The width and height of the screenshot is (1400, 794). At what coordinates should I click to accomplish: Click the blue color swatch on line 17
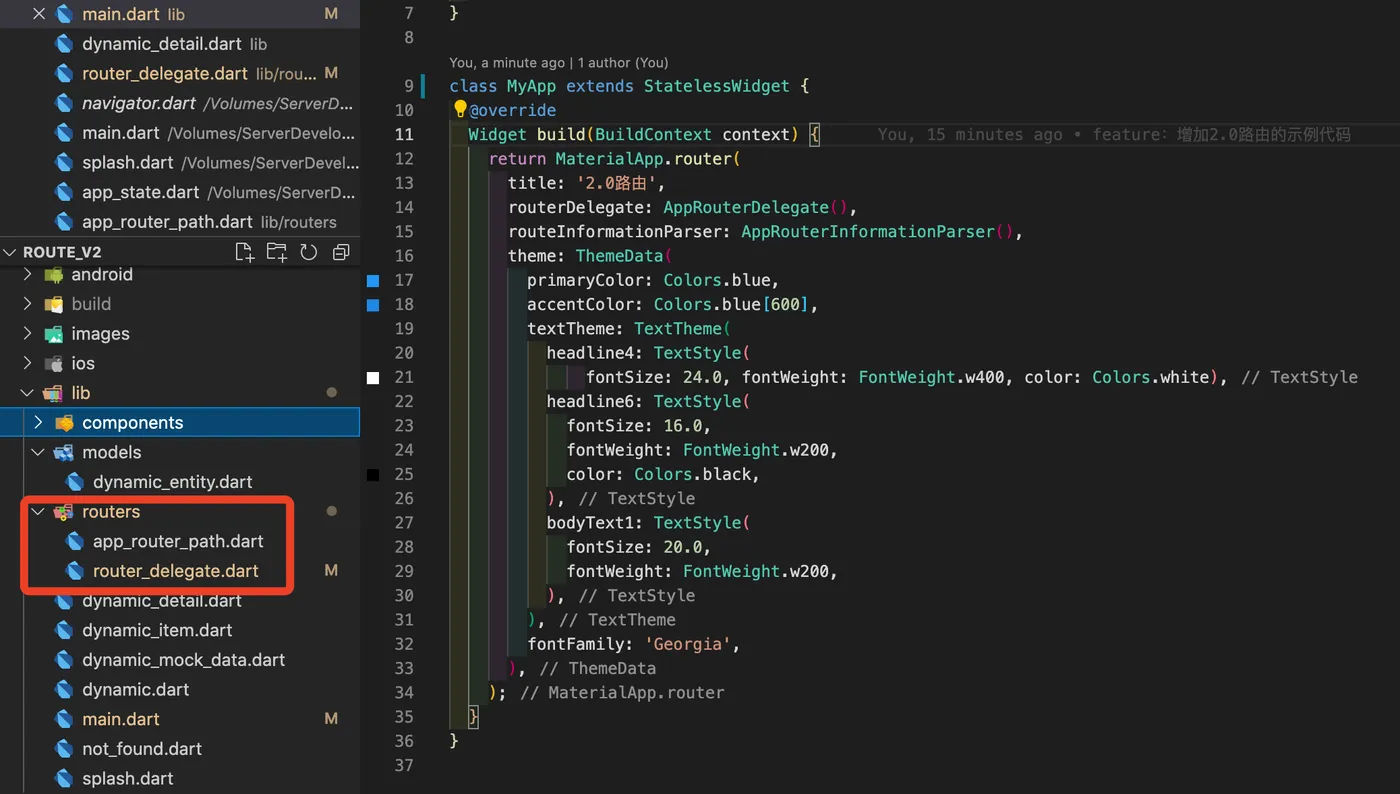click(x=373, y=281)
